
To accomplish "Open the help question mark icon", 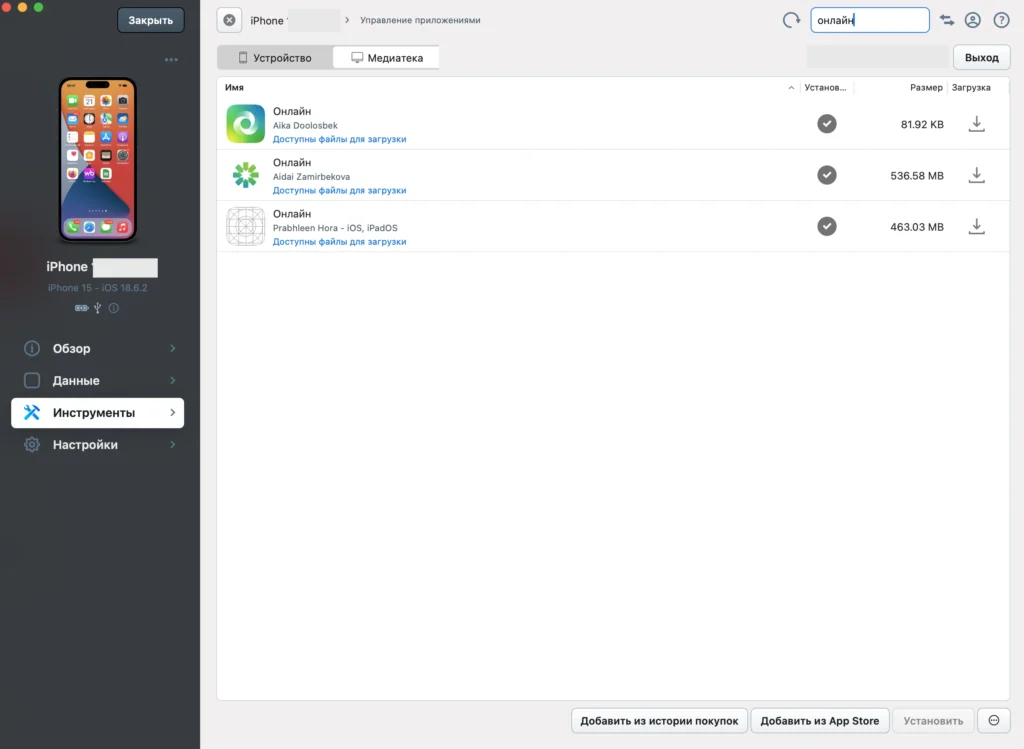I will point(1001,20).
